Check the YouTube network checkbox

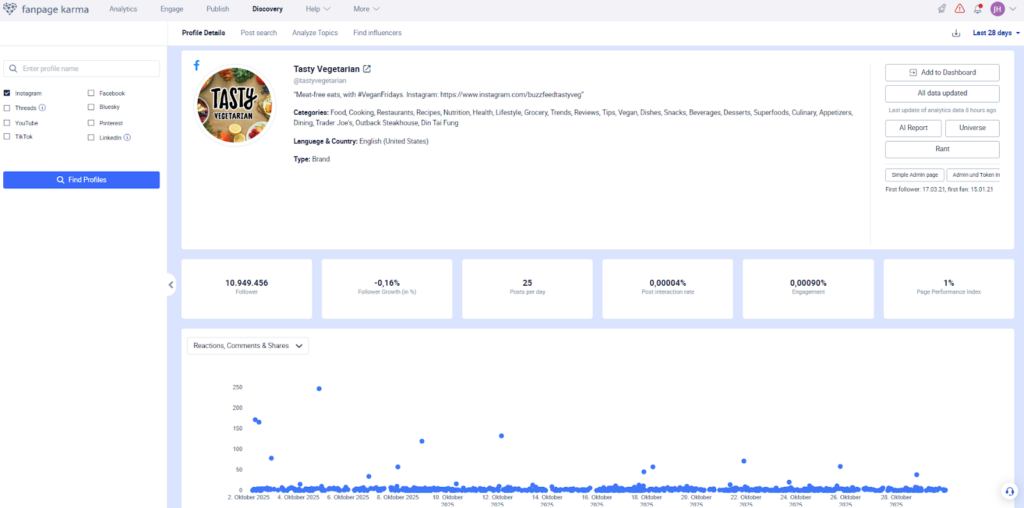(x=8, y=123)
